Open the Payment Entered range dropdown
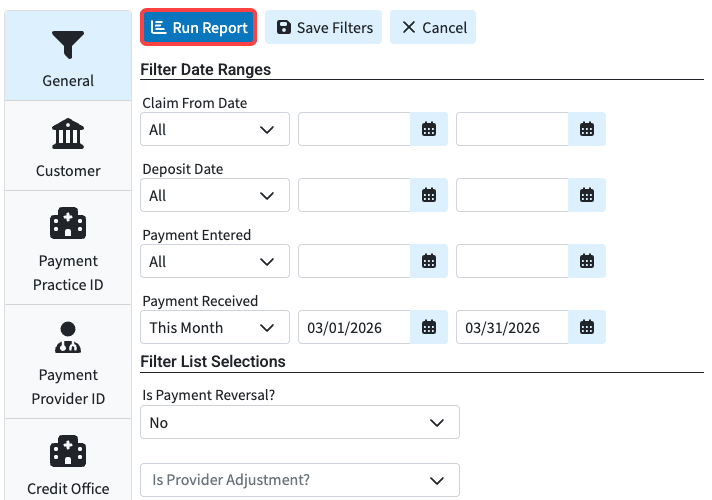Screen dimensions: 712x500 [x=215, y=261]
